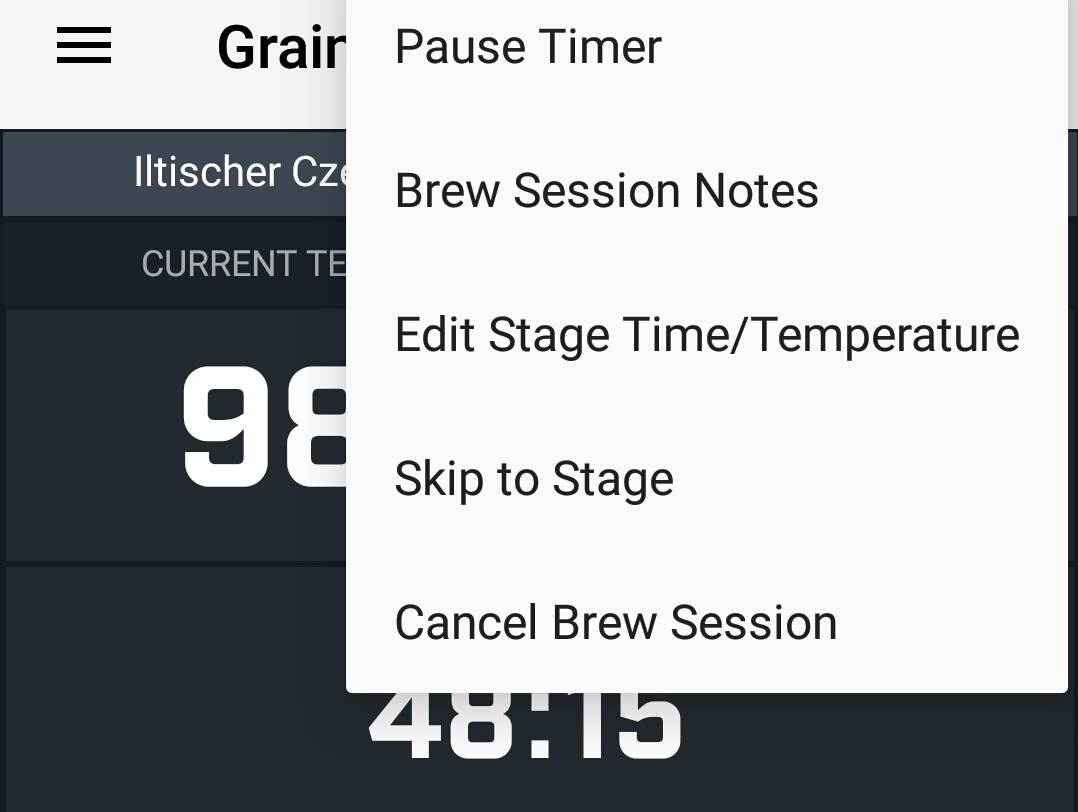The image size is (1078, 812).
Task: Open the hamburger navigation menu
Action: (84, 46)
